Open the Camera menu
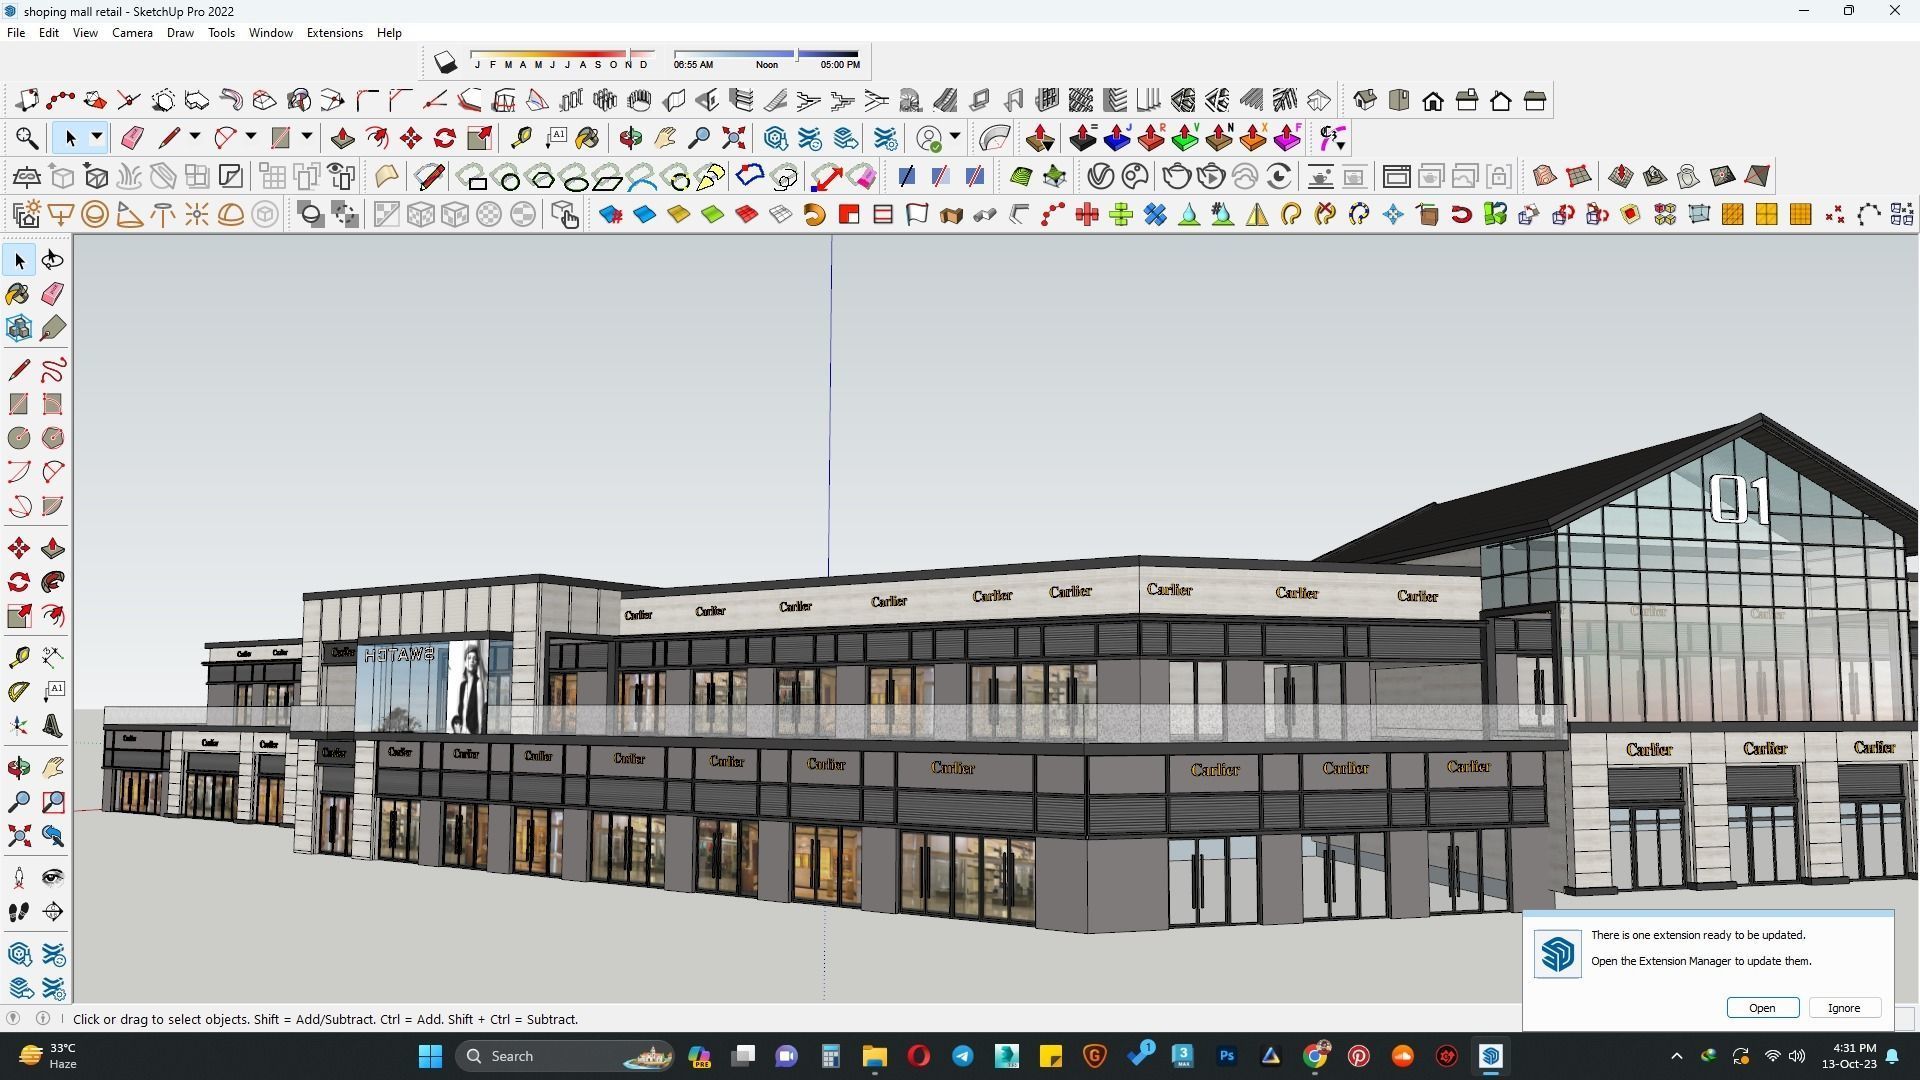The height and width of the screenshot is (1080, 1920). [x=132, y=33]
